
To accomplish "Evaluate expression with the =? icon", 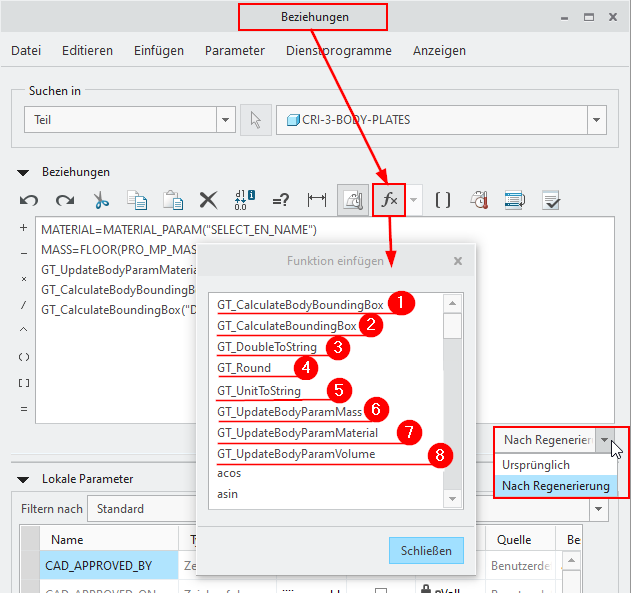I will 280,200.
